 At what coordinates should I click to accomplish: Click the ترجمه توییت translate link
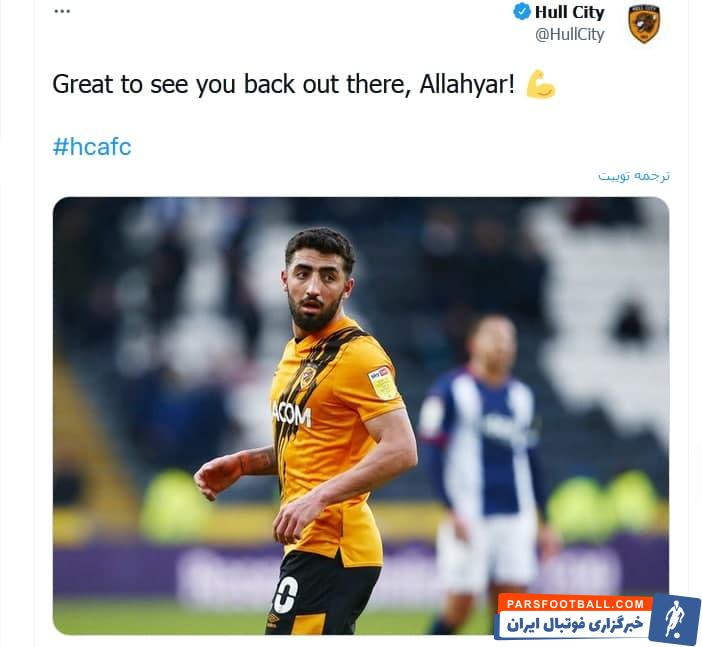pos(634,176)
